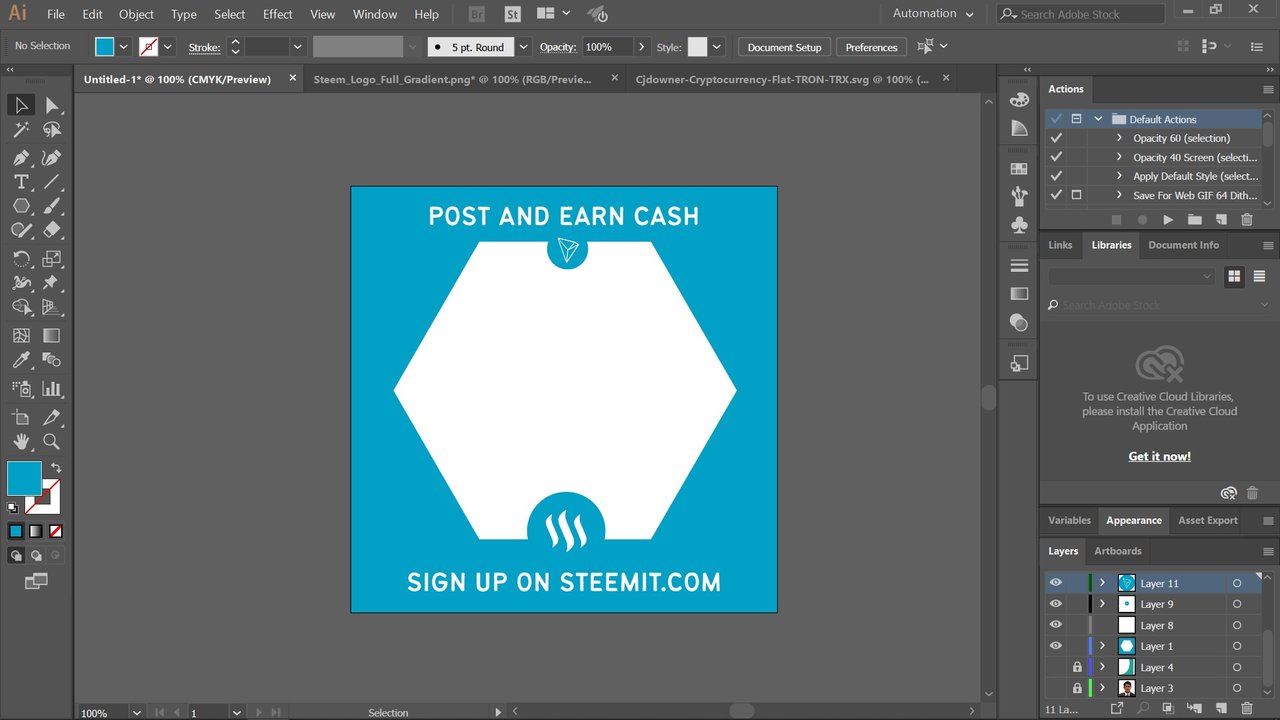The height and width of the screenshot is (720, 1280).
Task: Click the large blue fill swatch in toolbar
Action: (25, 478)
